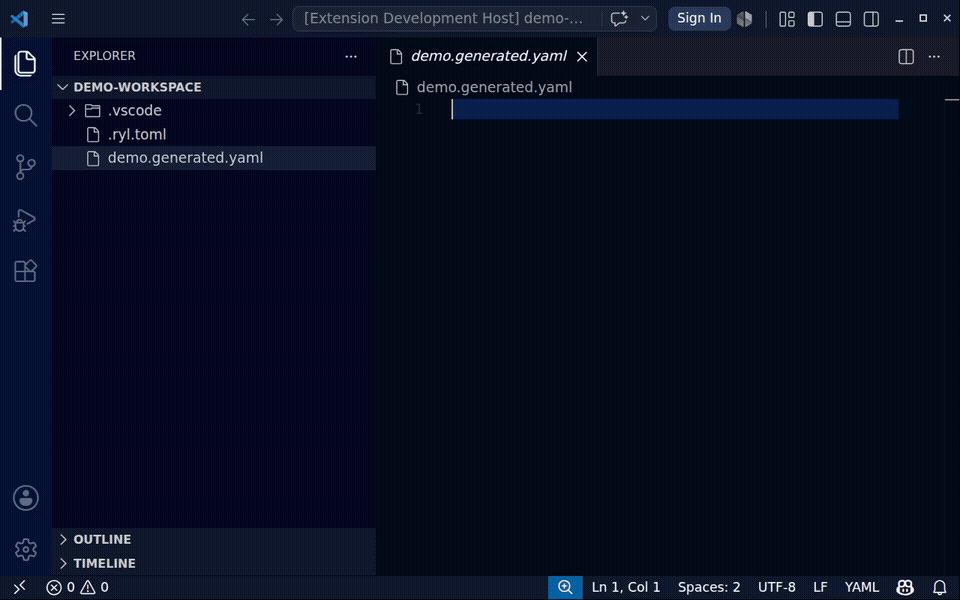Image resolution: width=960 pixels, height=600 pixels.
Task: Toggle the secondary side bar
Action: (871, 19)
